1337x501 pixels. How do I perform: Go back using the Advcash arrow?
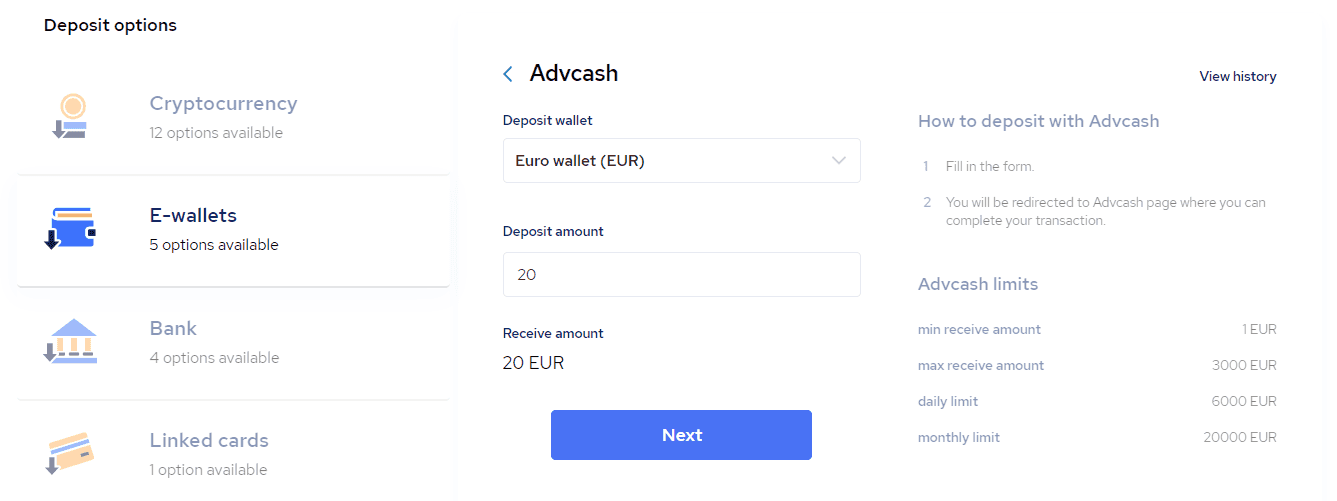point(508,74)
